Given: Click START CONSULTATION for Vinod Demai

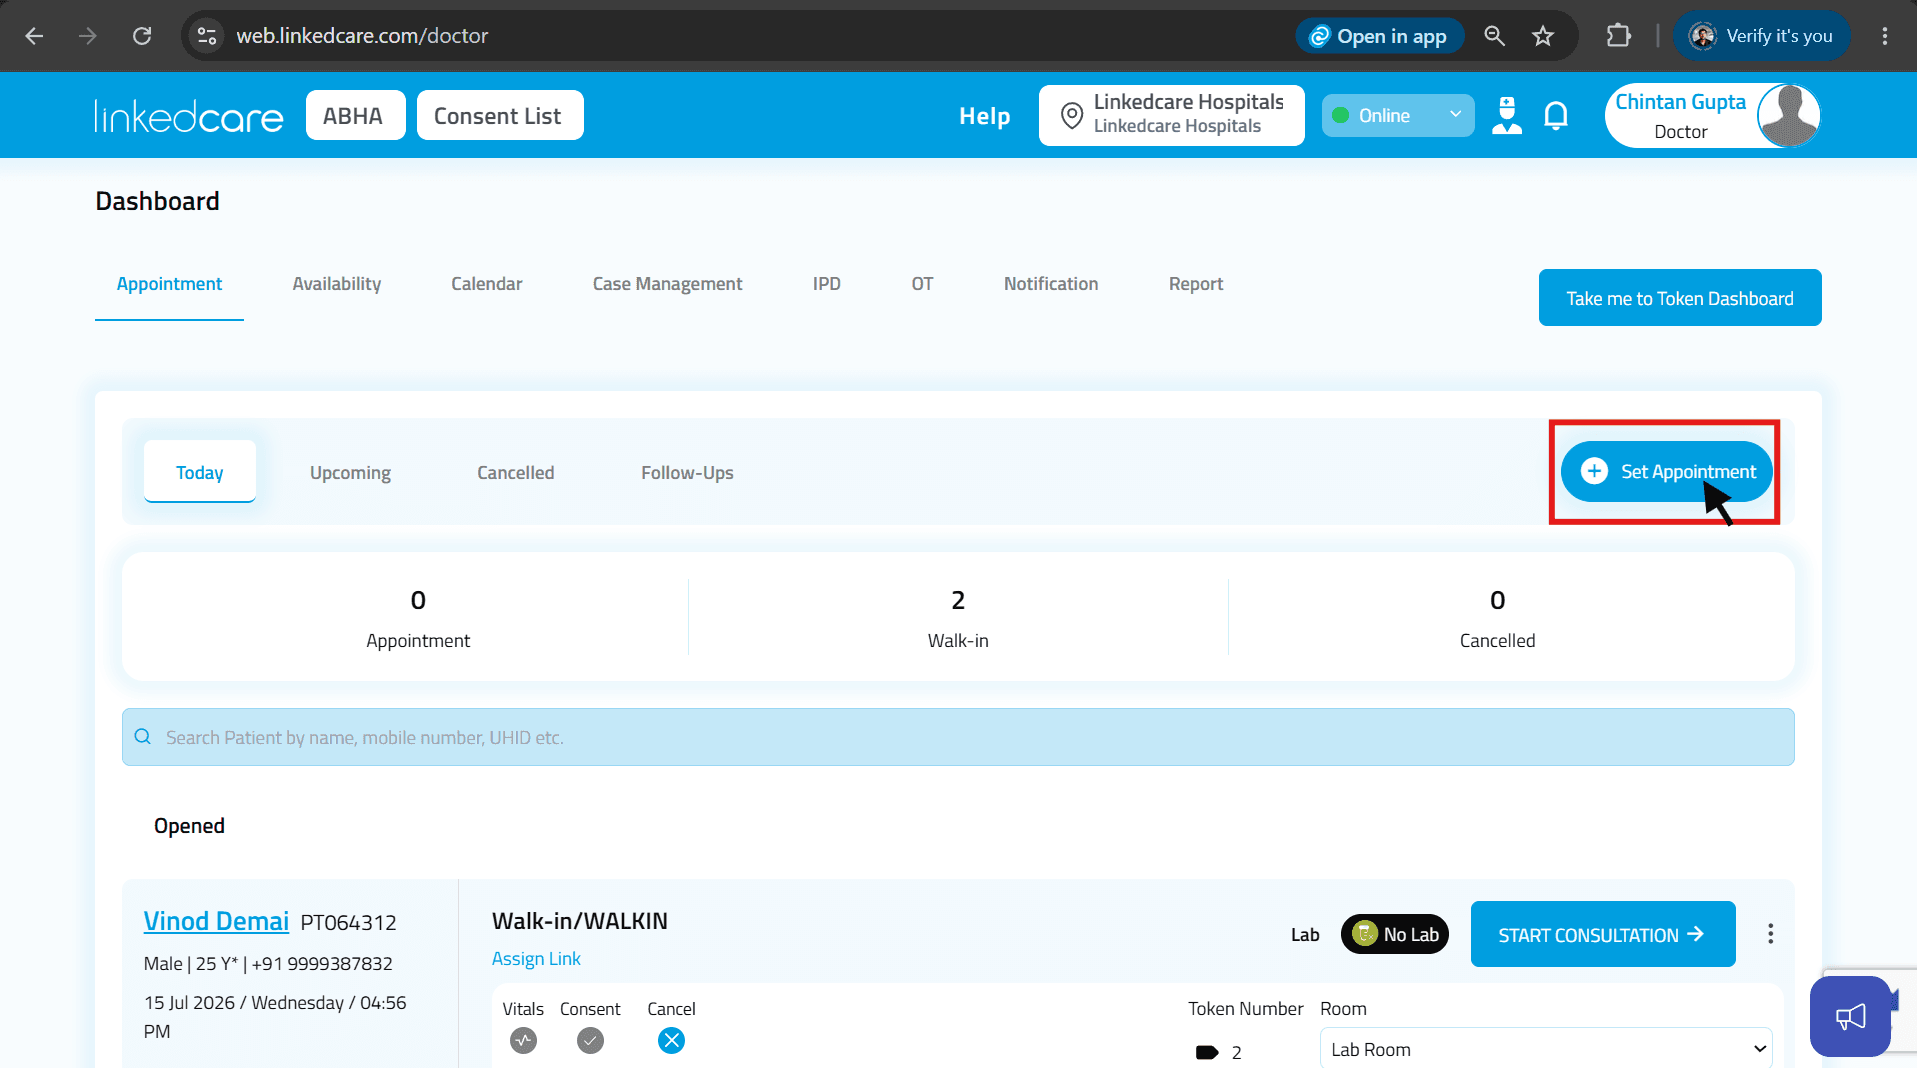Looking at the screenshot, I should [x=1603, y=934].
